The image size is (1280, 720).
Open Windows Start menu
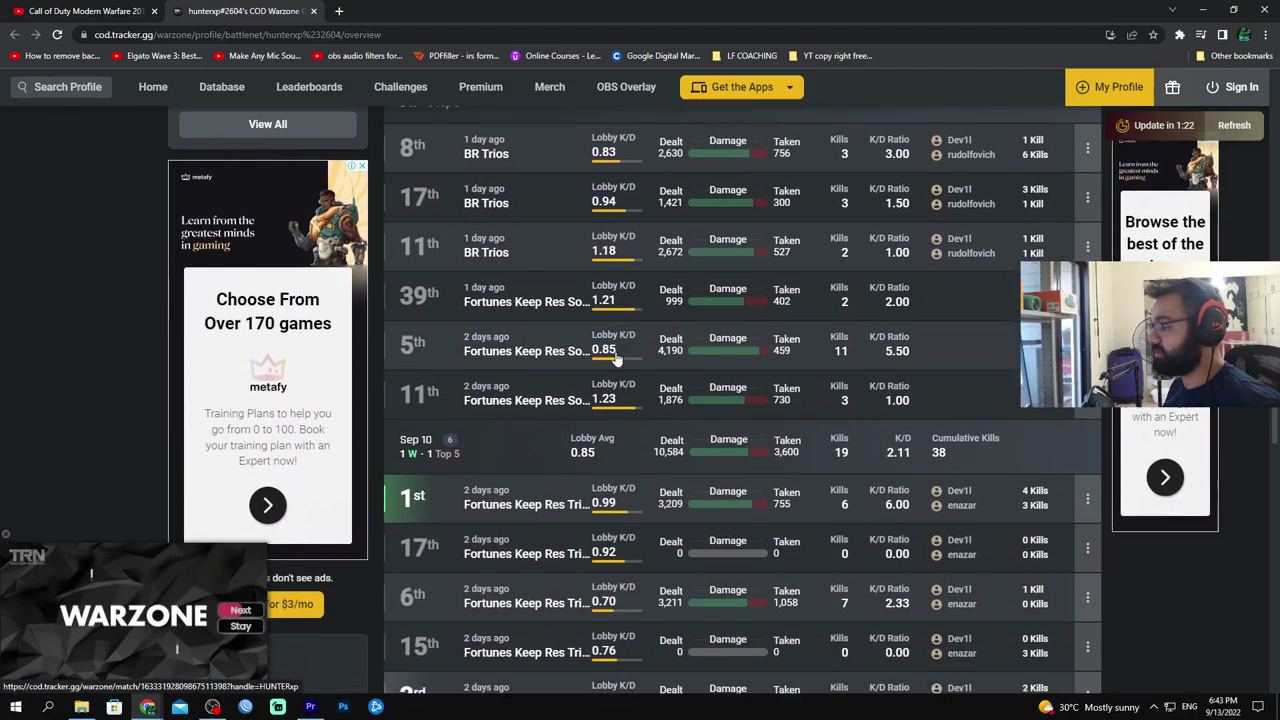tap(15, 707)
